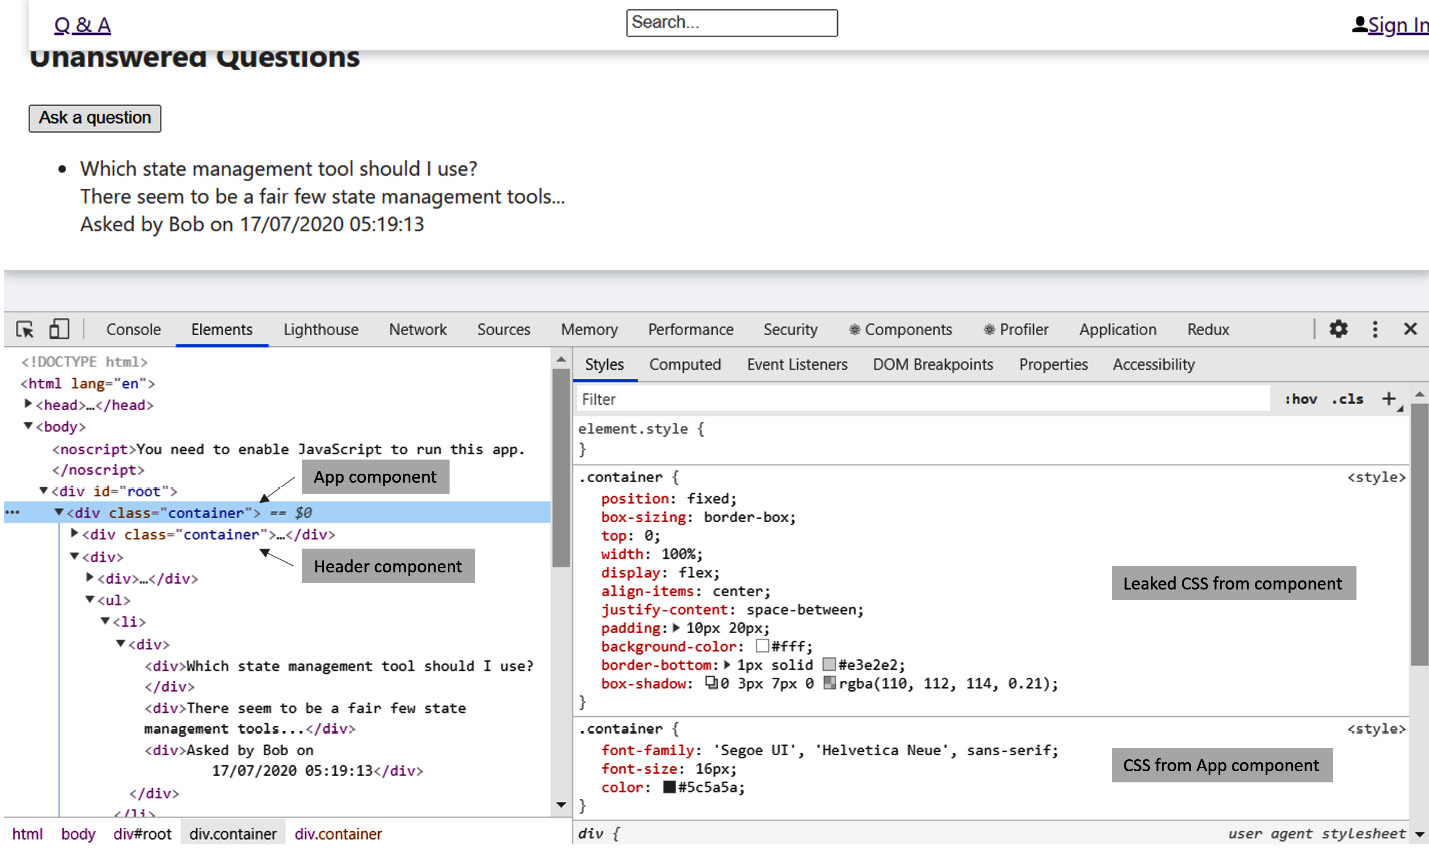Expand the head element in the DOM tree
1429x849 pixels.
pyautogui.click(x=27, y=405)
